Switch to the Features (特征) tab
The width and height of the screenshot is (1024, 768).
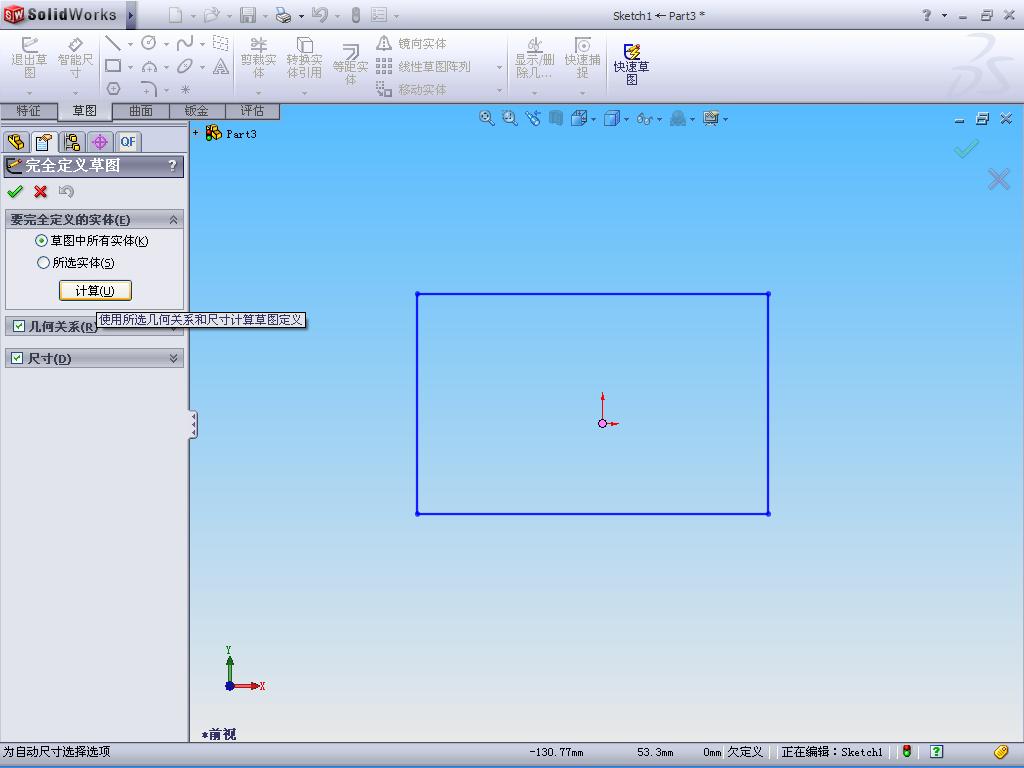pyautogui.click(x=29, y=110)
